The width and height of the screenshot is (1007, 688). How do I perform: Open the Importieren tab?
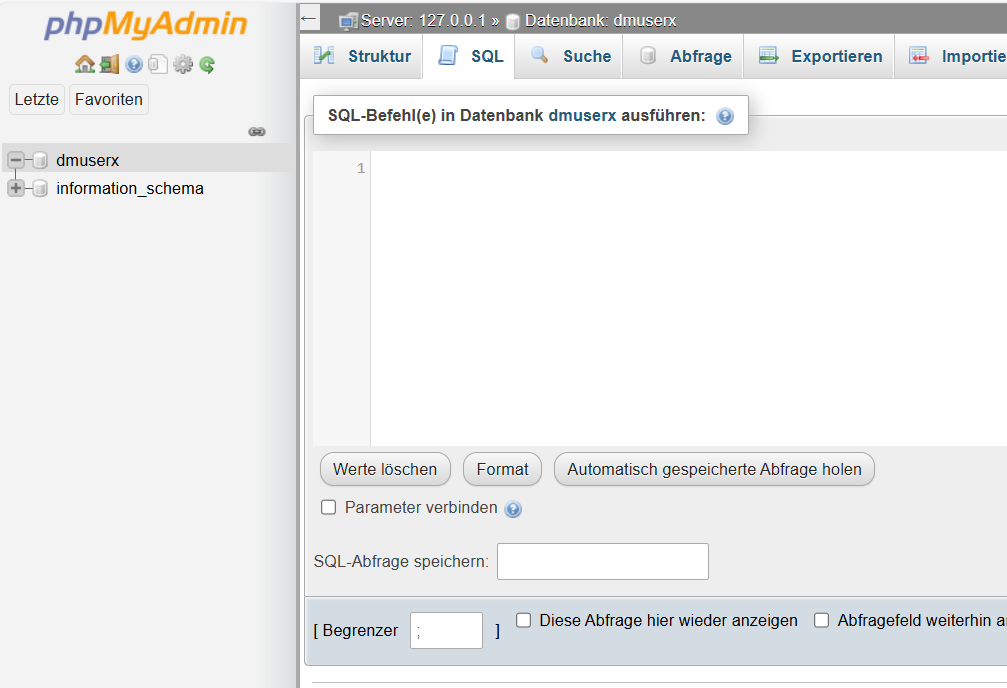pyautogui.click(x=951, y=56)
